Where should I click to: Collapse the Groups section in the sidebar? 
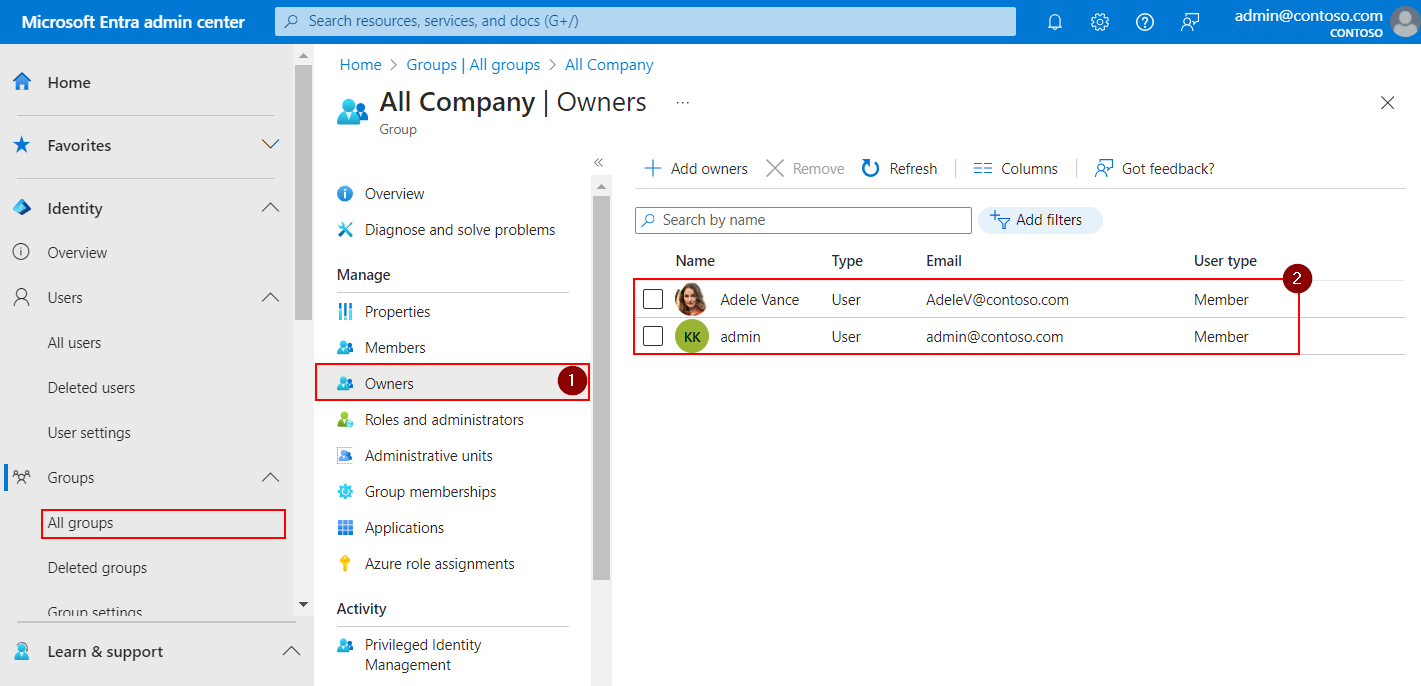click(x=269, y=477)
